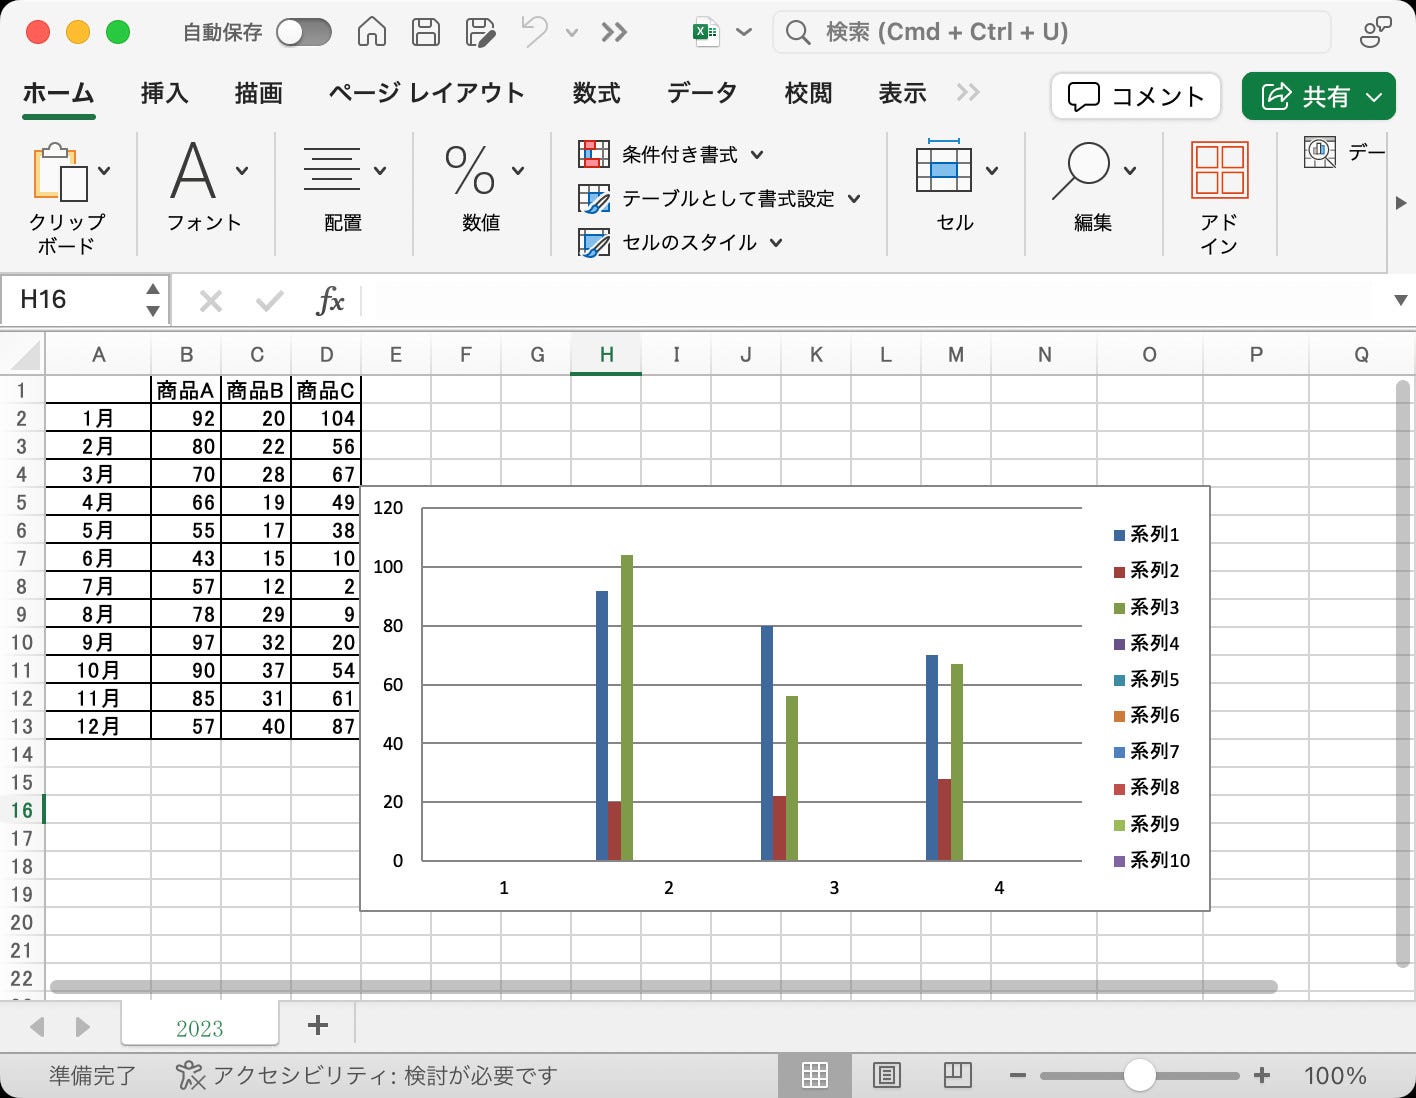Show more ribbon tabs chevron
Screen dimensions: 1416x1098
(968, 93)
